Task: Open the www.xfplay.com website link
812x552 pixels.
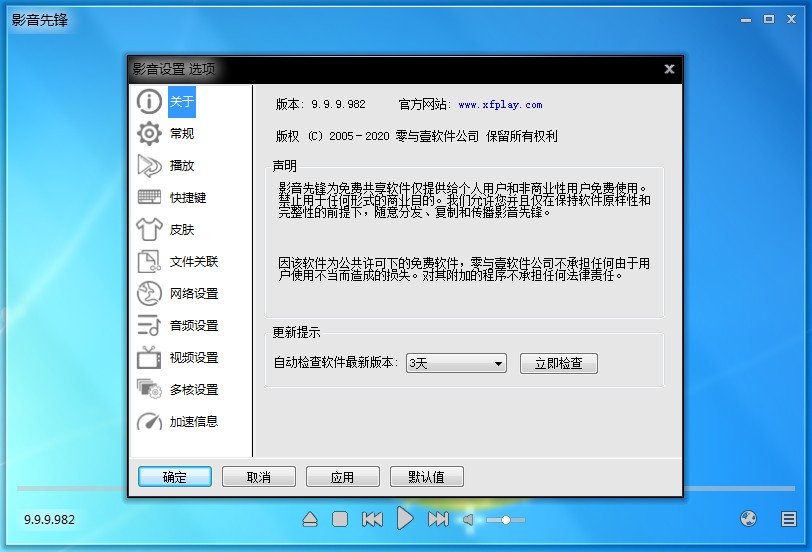Action: (500, 104)
